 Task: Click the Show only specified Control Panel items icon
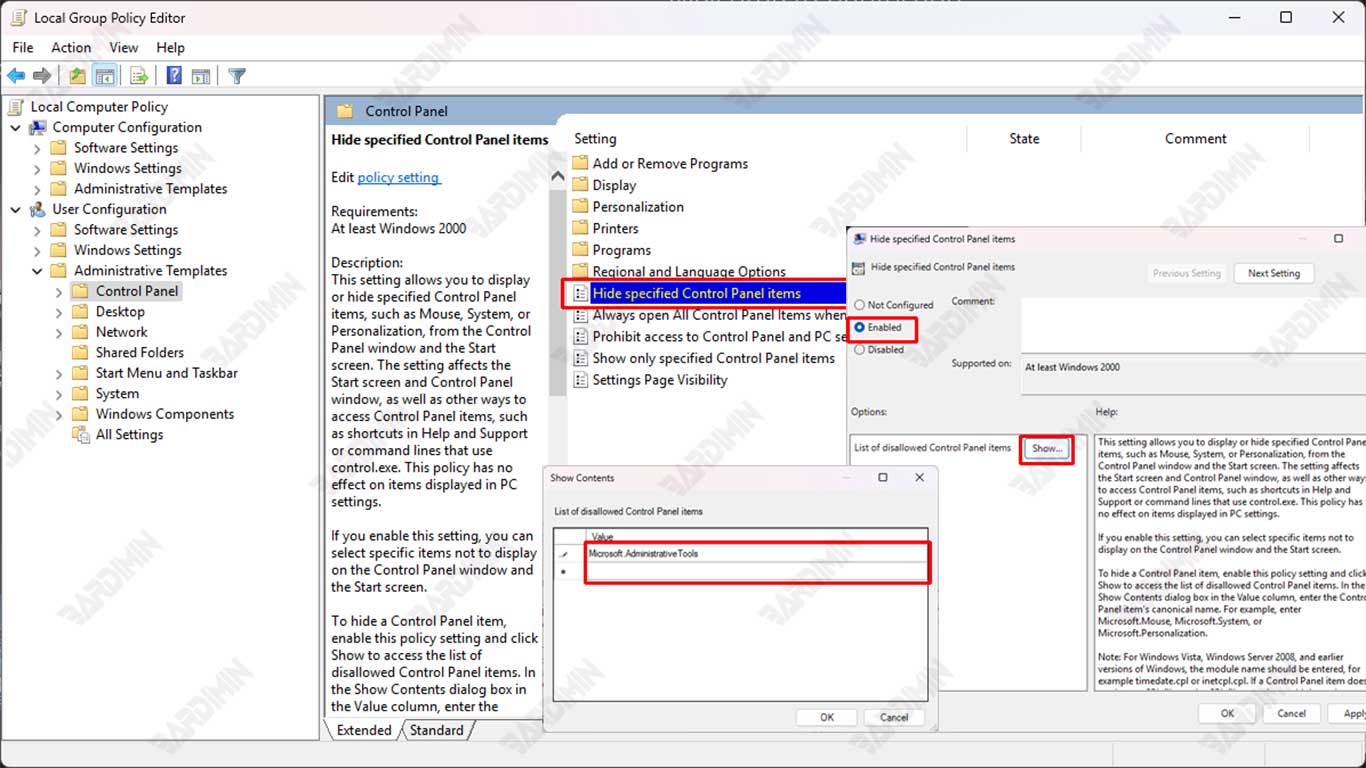point(580,358)
